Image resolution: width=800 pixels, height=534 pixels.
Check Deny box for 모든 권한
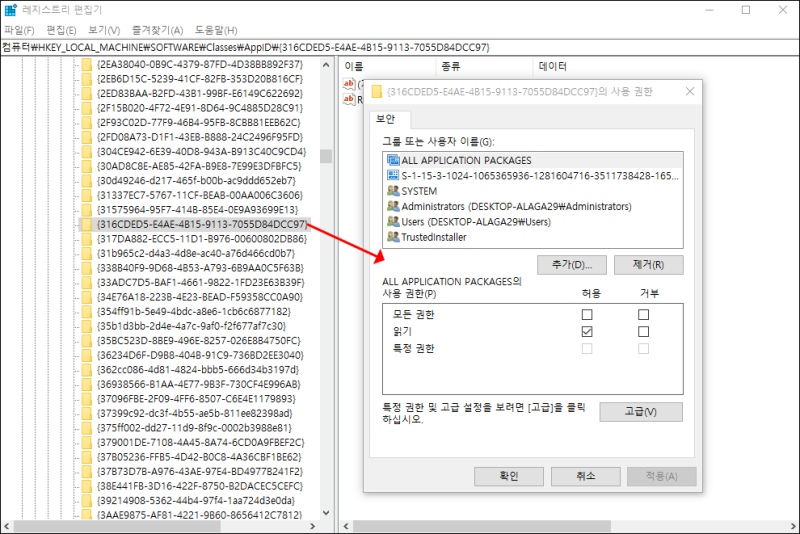(643, 315)
